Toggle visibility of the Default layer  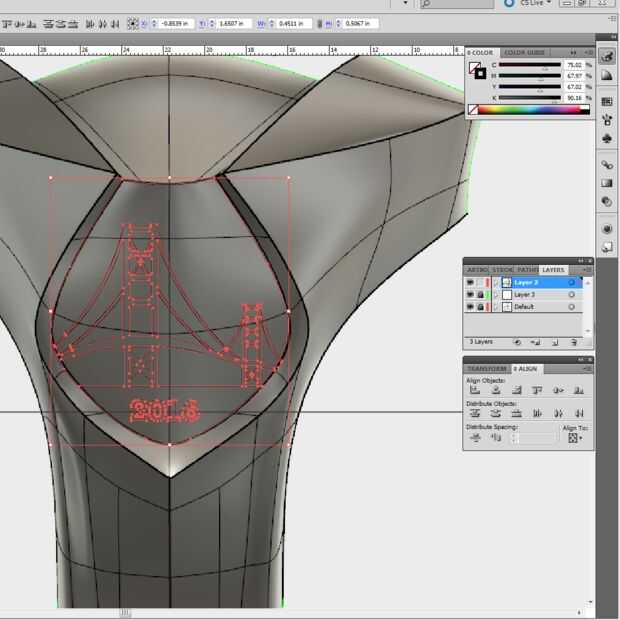click(x=470, y=307)
